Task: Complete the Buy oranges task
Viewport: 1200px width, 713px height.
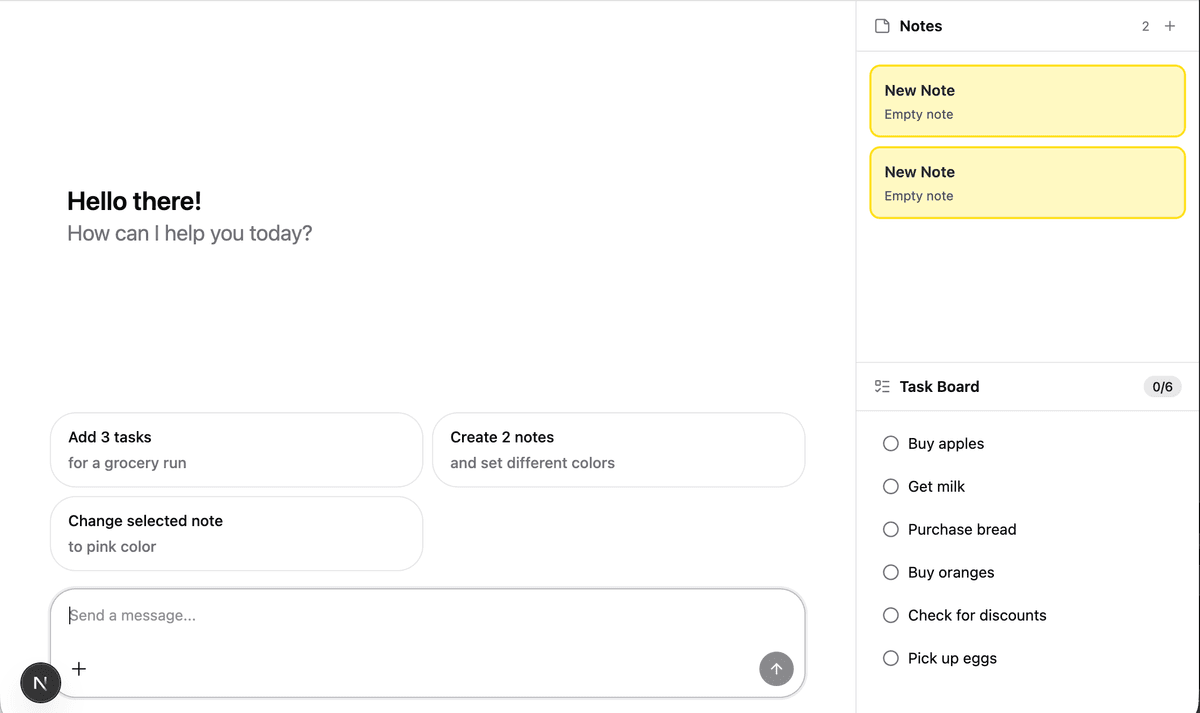Action: pyautogui.click(x=891, y=573)
